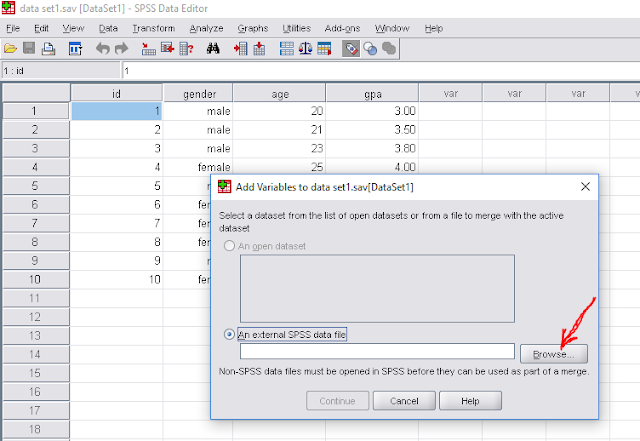Toggle the Value Labels tag icon
The image size is (640, 441).
(351, 49)
